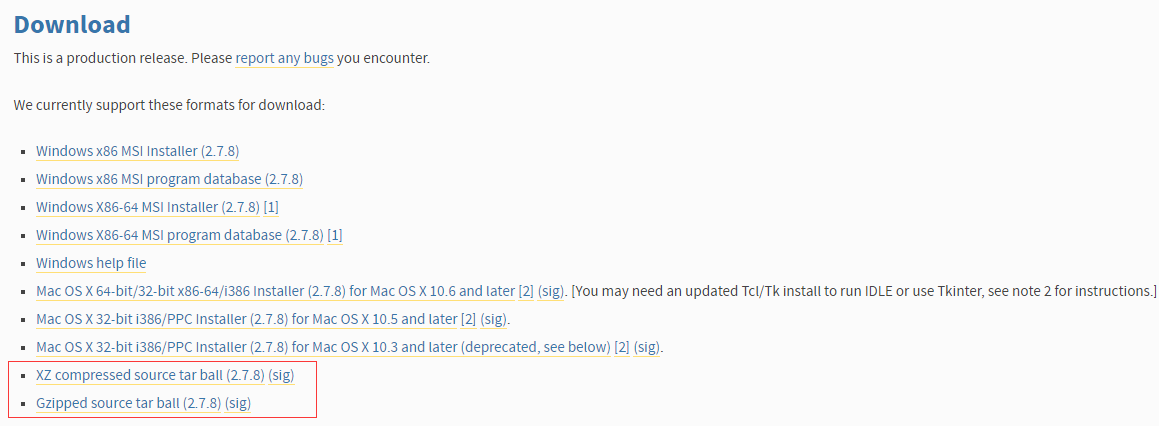1159x426 pixels.
Task: Click footnote [1] beside Windows X86-64 MSI Installer
Action: (271, 207)
